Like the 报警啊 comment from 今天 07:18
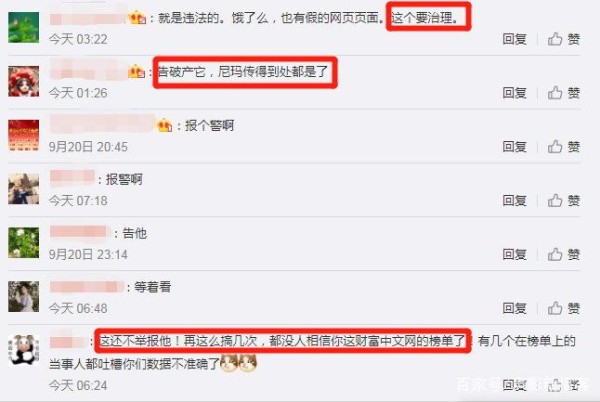600x402 pixels. (x=564, y=201)
